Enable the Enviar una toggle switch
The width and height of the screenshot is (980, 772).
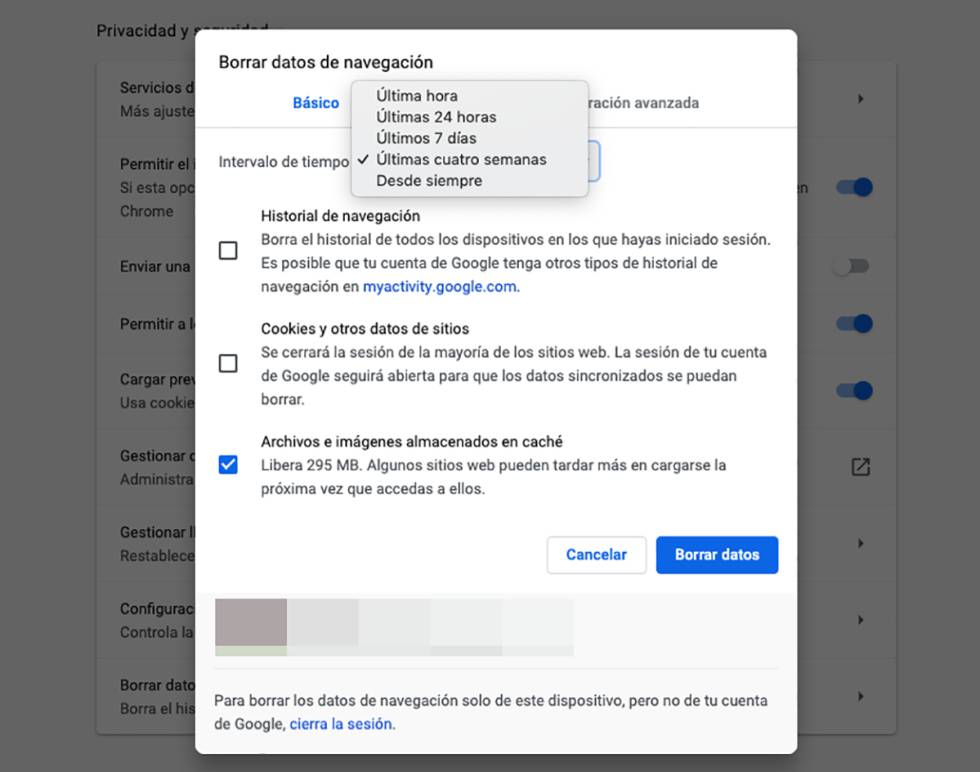(852, 266)
